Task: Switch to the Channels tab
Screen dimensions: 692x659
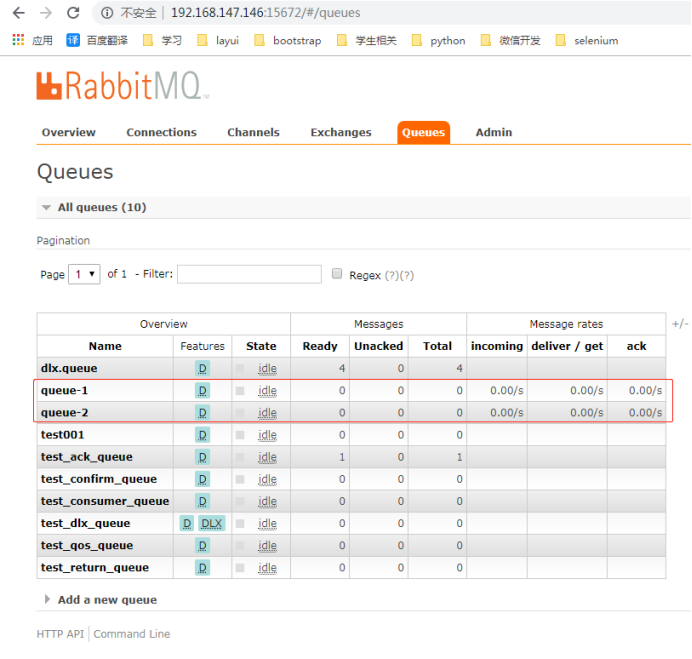Action: coord(253,132)
